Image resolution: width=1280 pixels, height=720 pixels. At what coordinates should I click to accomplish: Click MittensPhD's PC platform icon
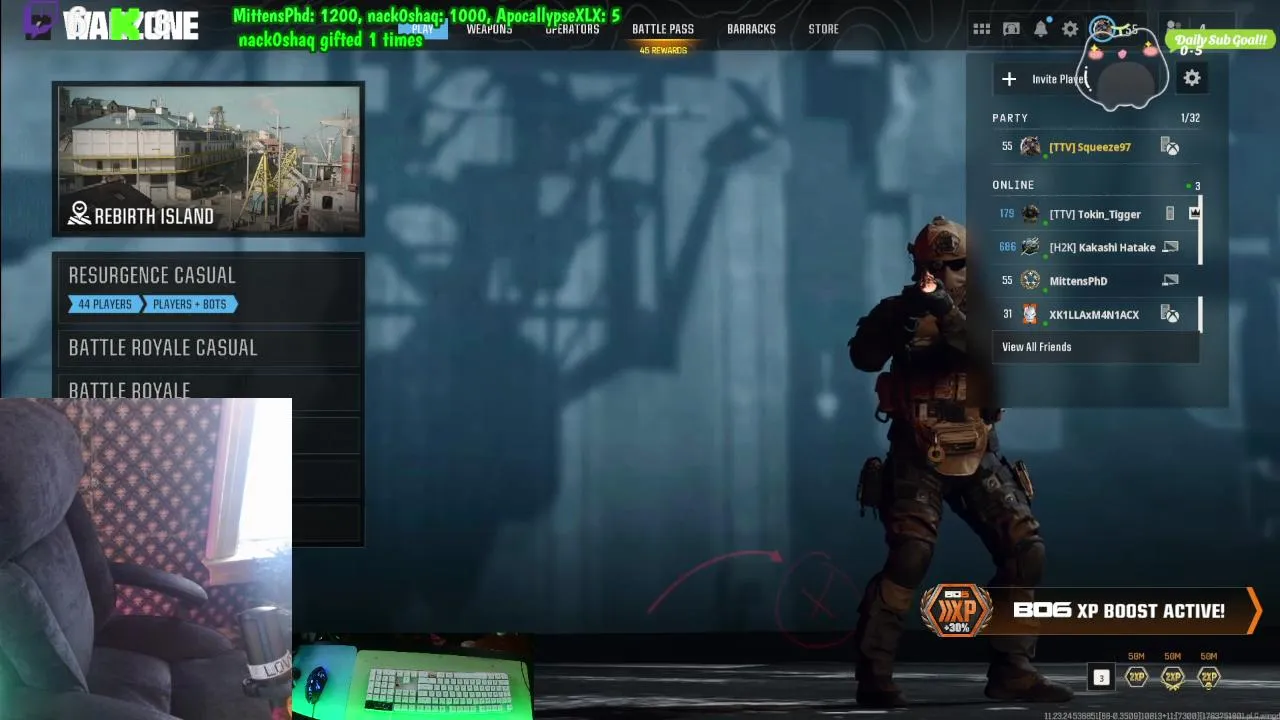click(x=1170, y=281)
